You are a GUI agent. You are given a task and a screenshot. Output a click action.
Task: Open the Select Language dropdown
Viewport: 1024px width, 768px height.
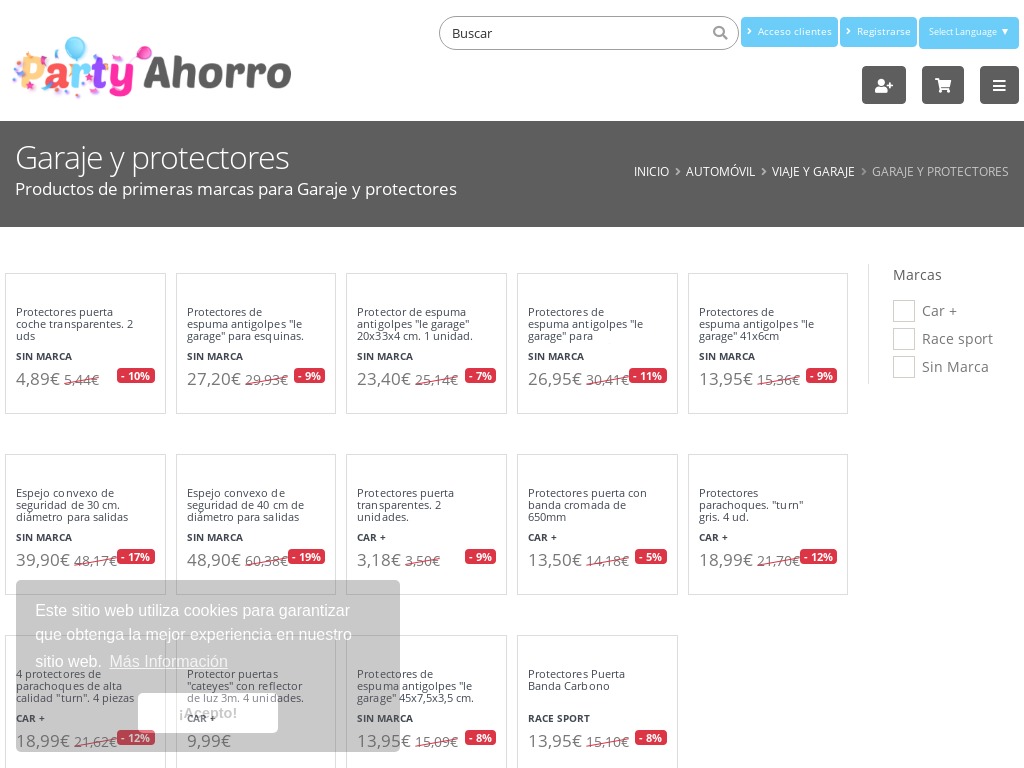click(968, 32)
